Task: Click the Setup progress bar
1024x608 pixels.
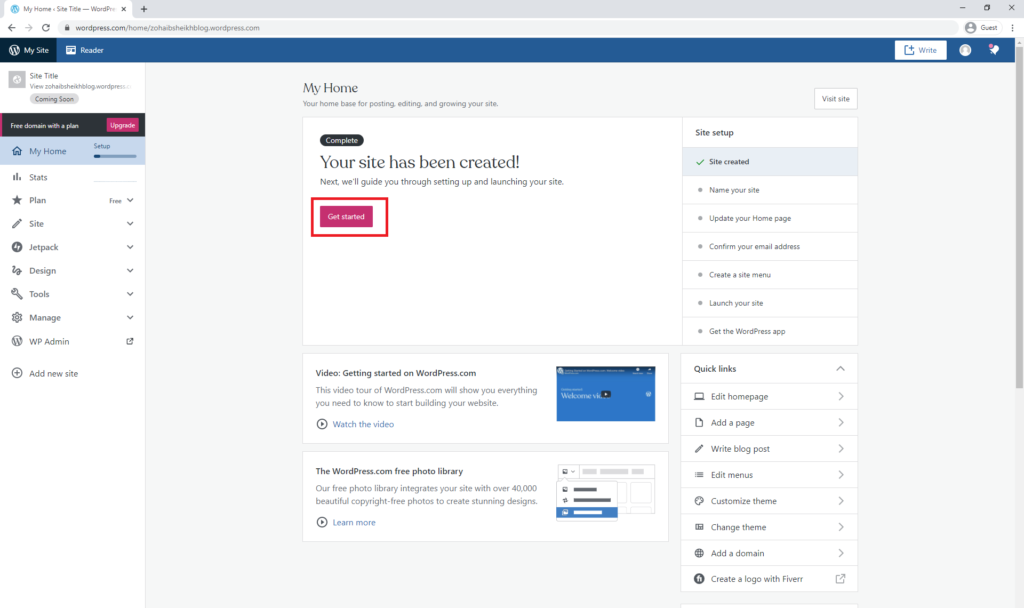Action: 115,156
